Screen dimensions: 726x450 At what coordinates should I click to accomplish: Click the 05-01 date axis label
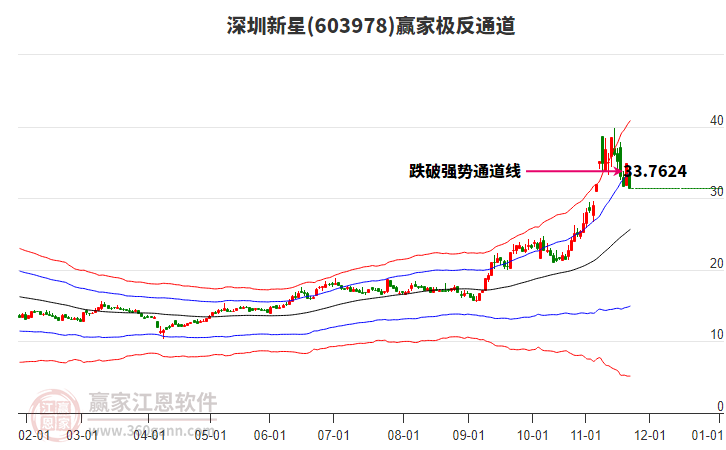click(210, 436)
